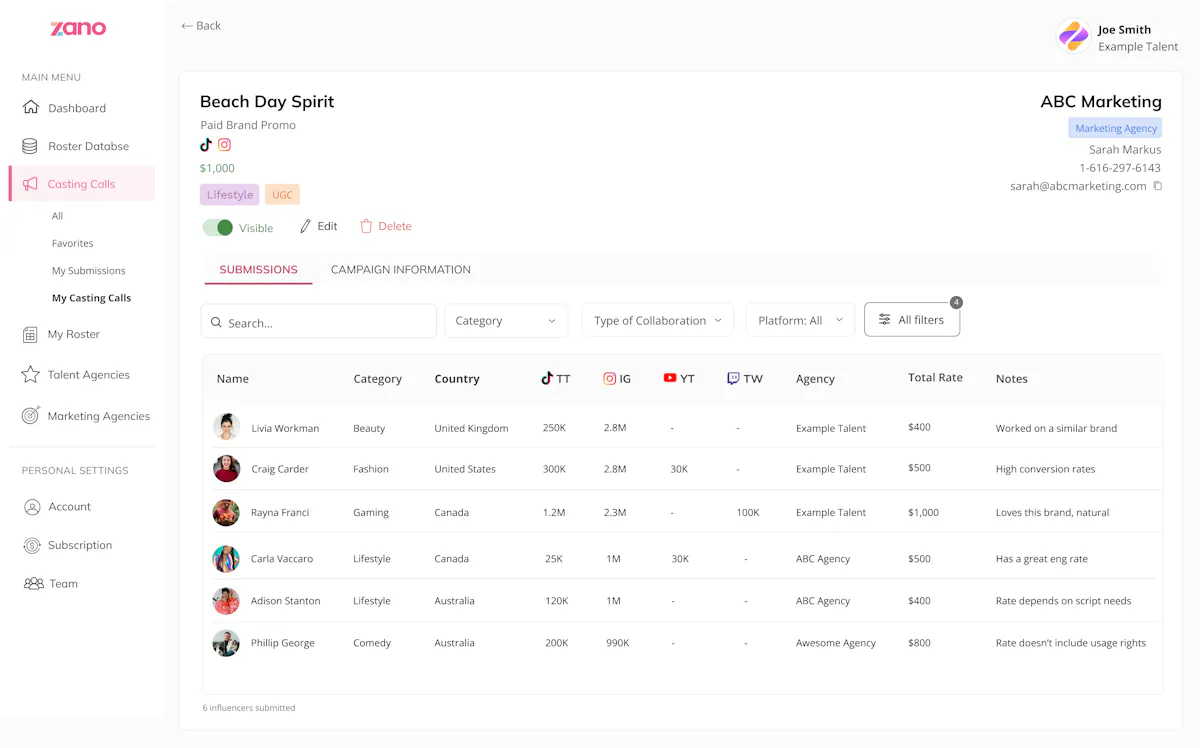Open Dashboard via its house icon
1200x748 pixels.
click(31, 108)
